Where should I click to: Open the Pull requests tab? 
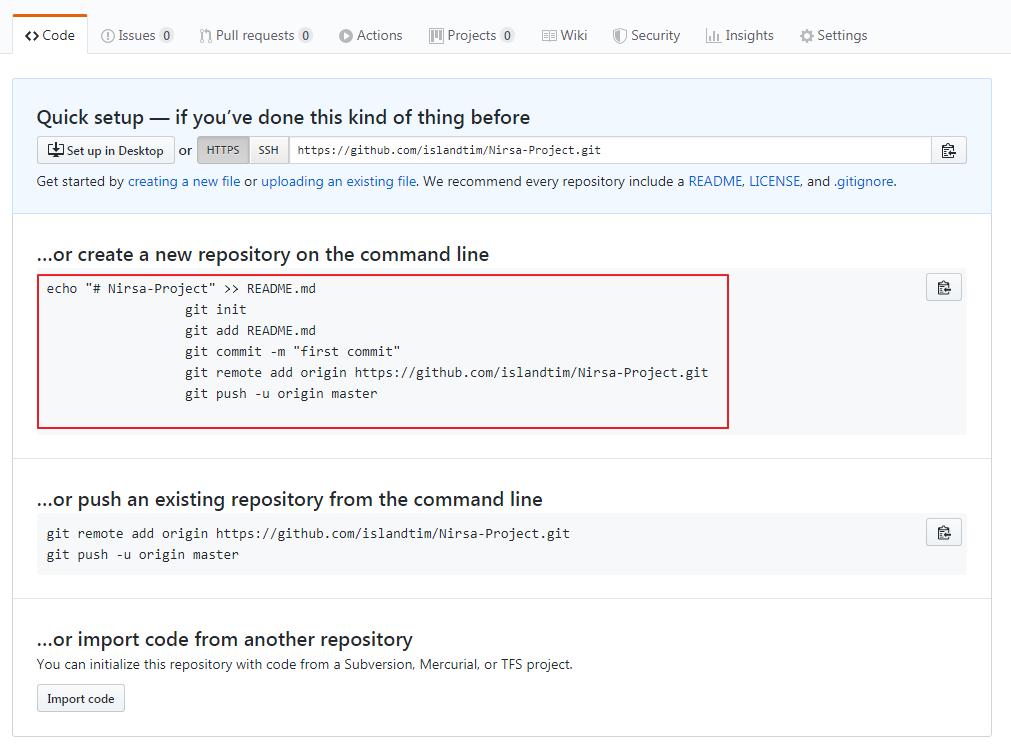[255, 35]
